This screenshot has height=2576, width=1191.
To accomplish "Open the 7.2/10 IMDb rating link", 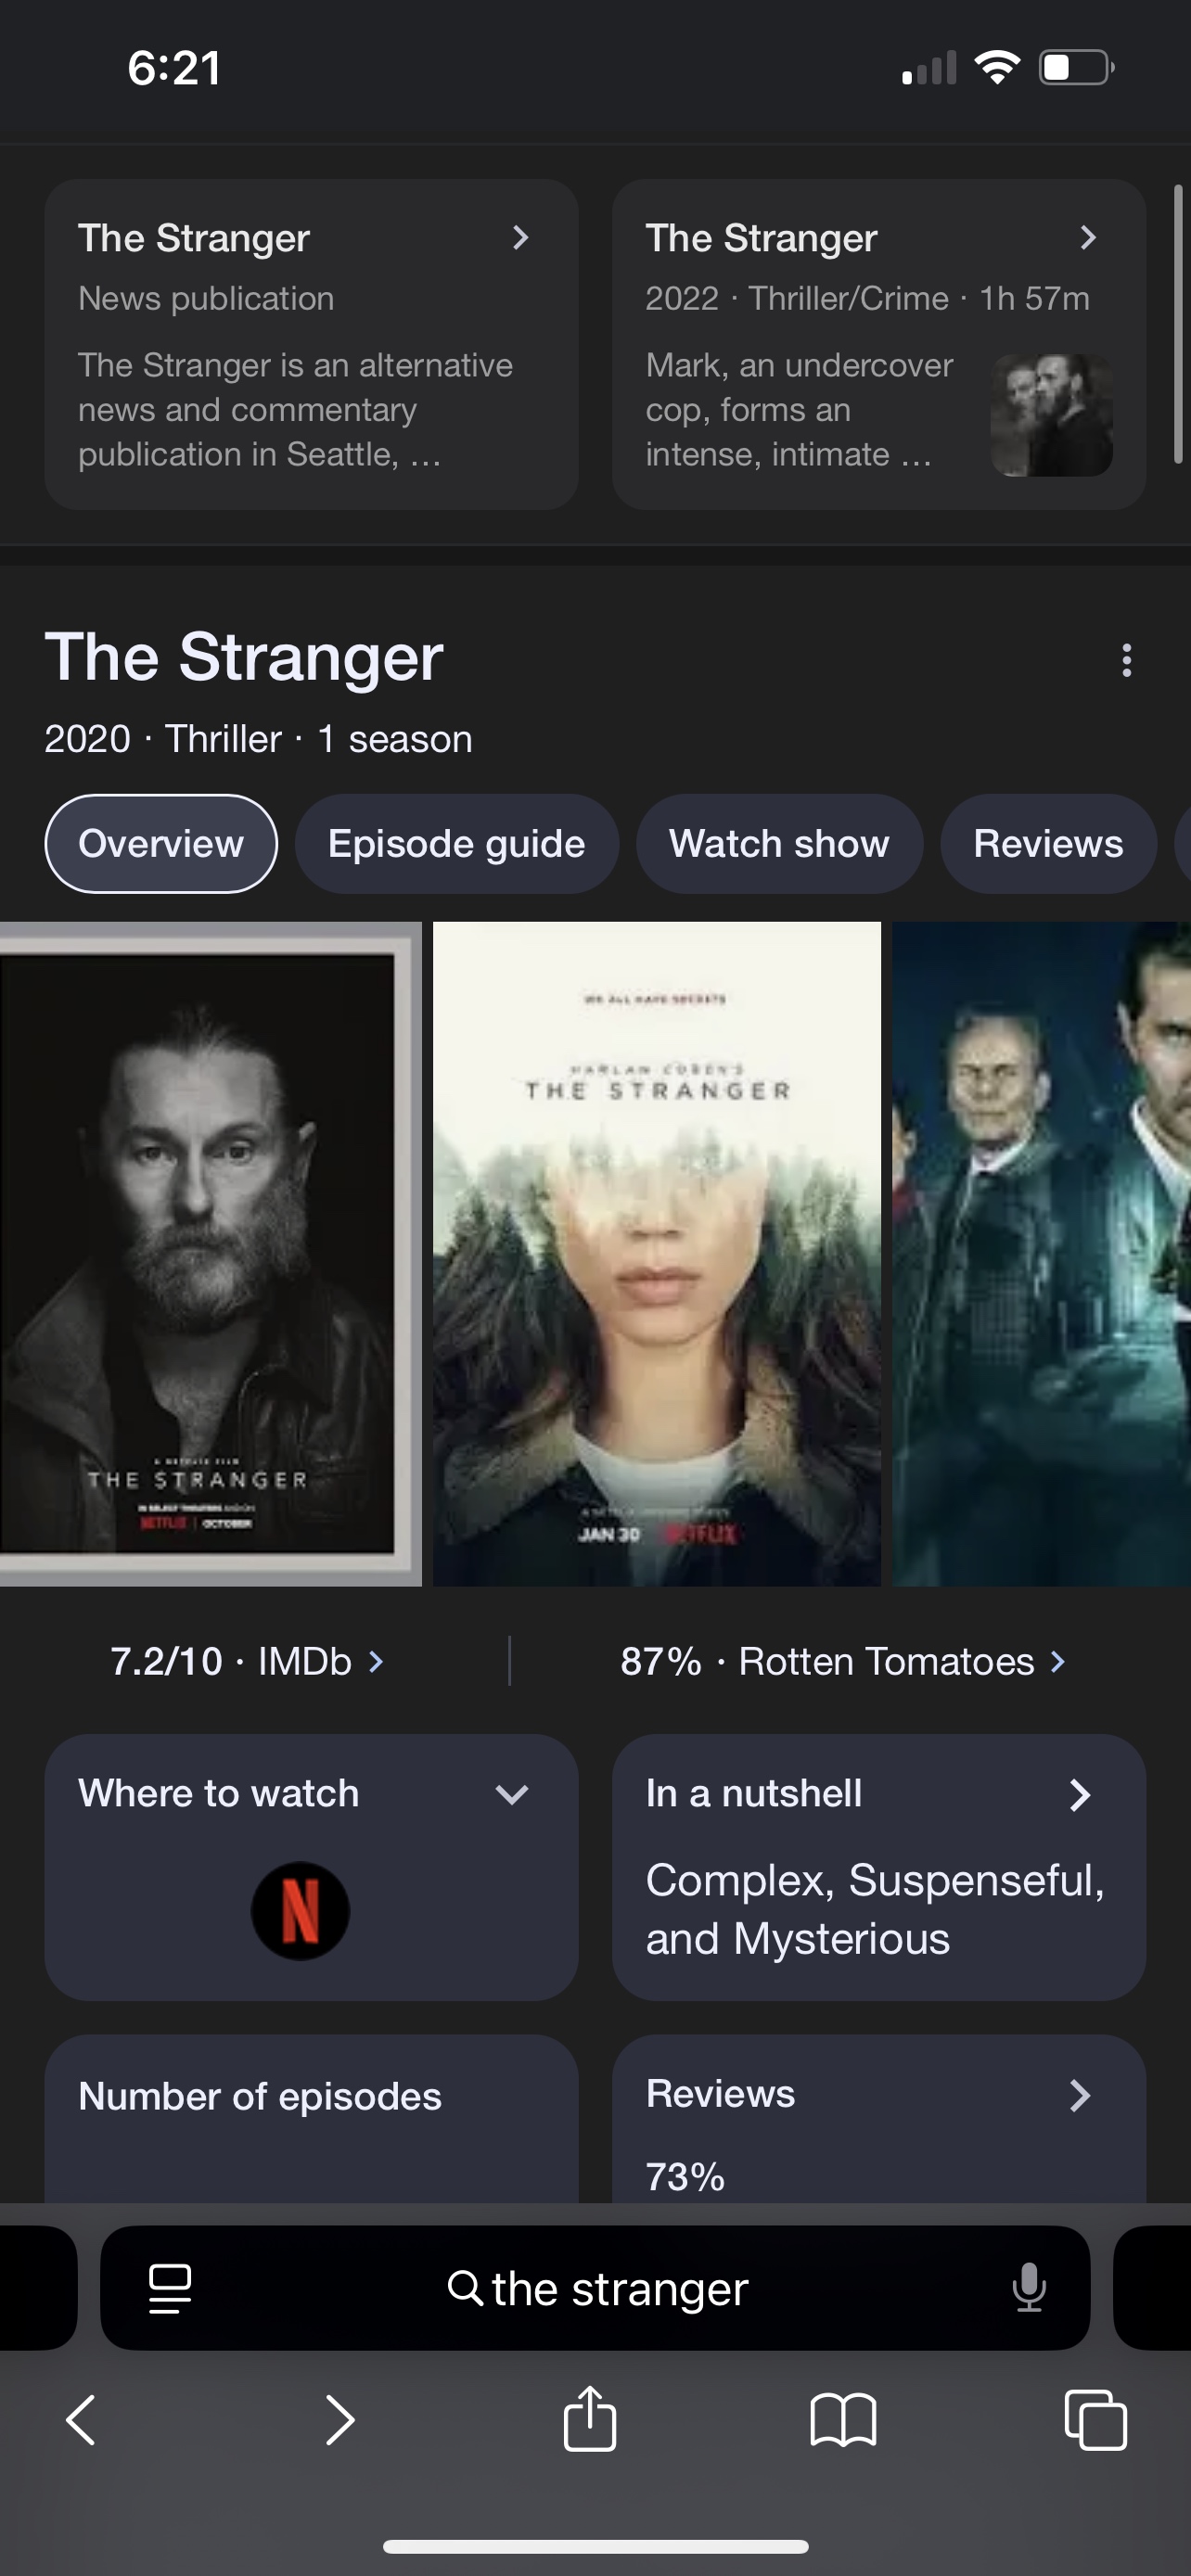I will click(x=247, y=1661).
